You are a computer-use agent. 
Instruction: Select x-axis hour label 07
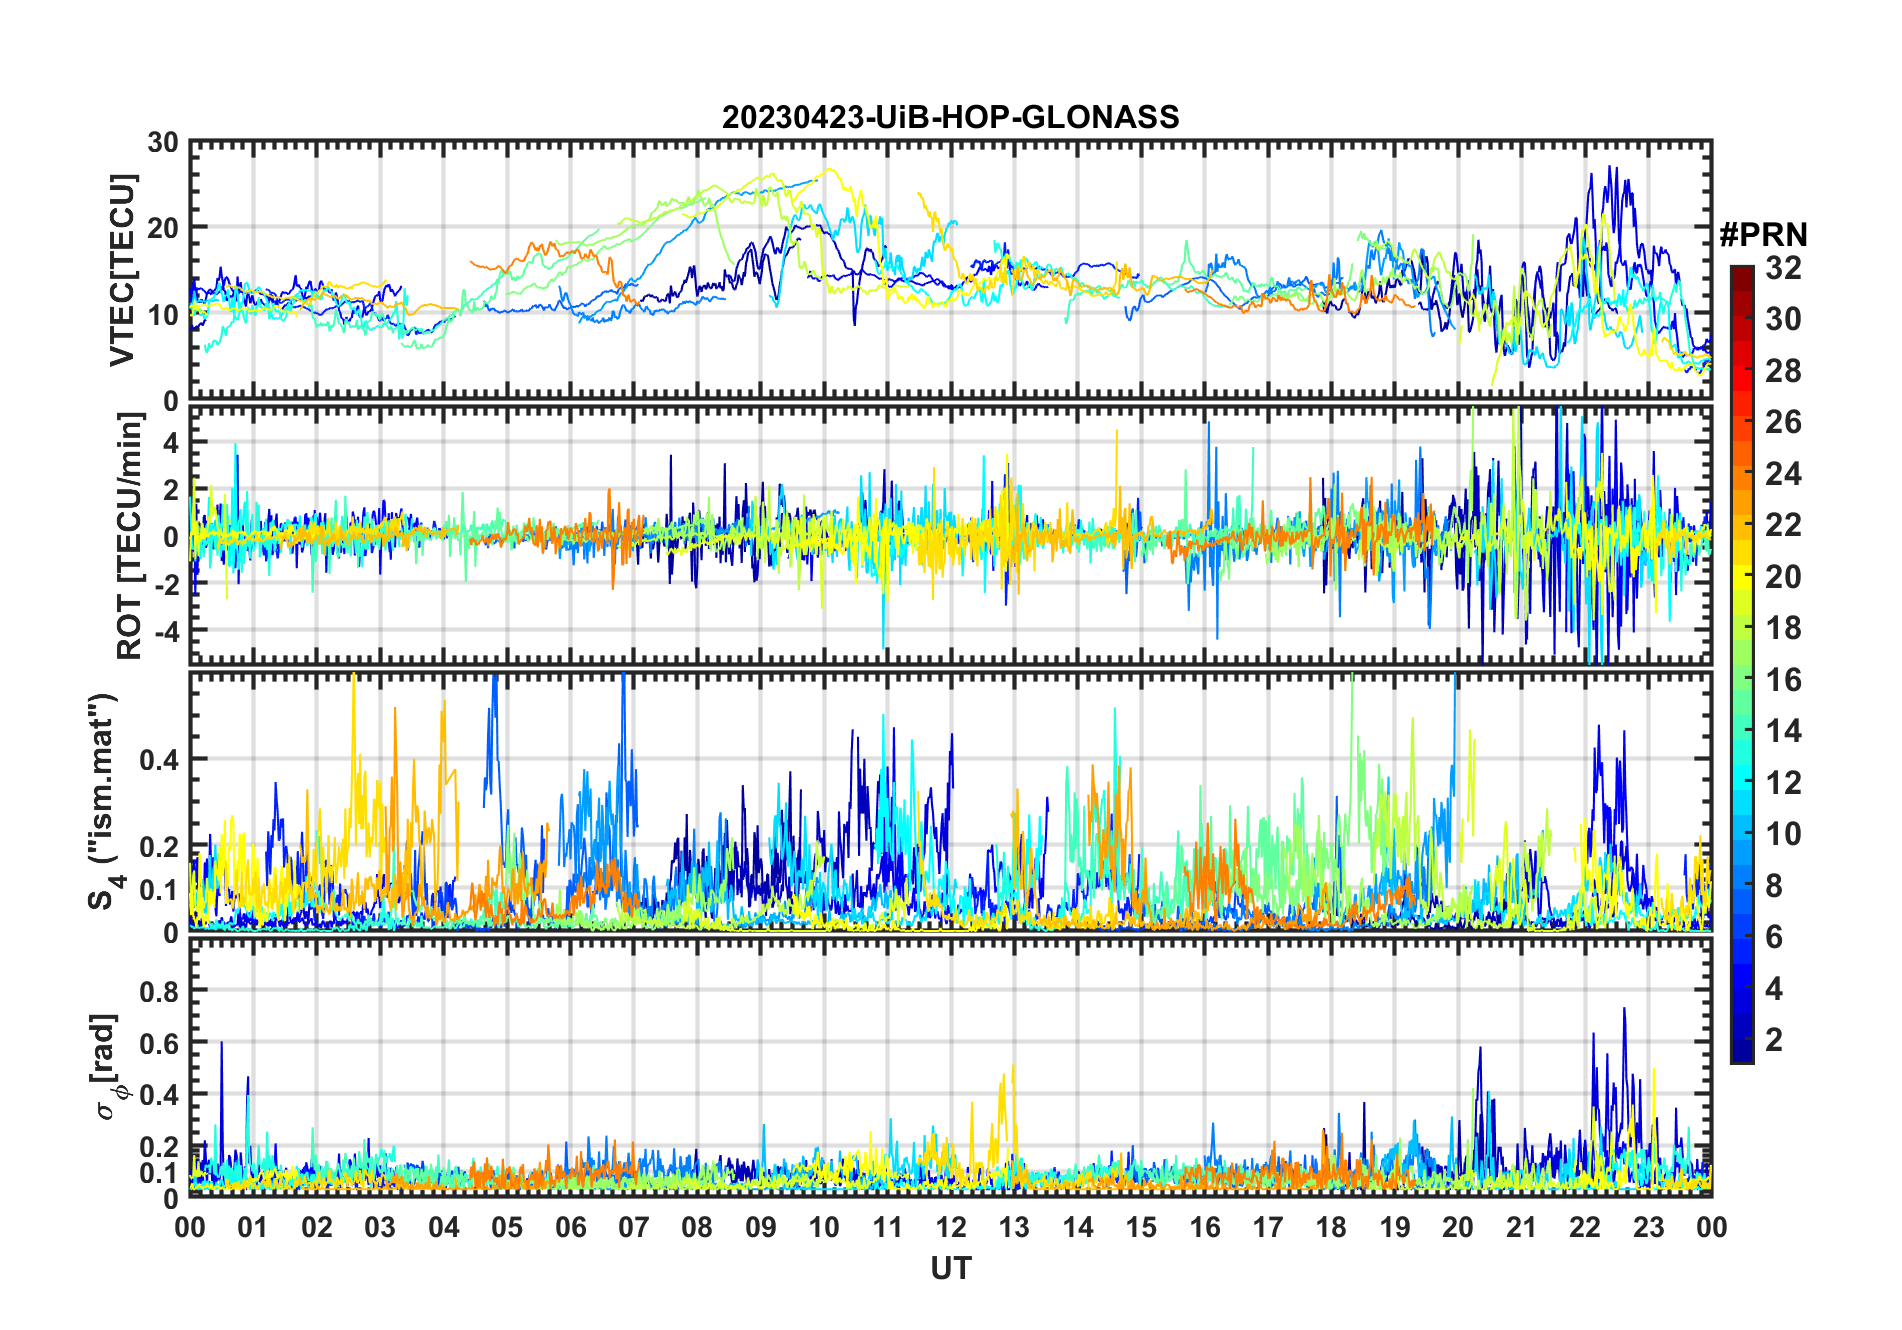[634, 1227]
